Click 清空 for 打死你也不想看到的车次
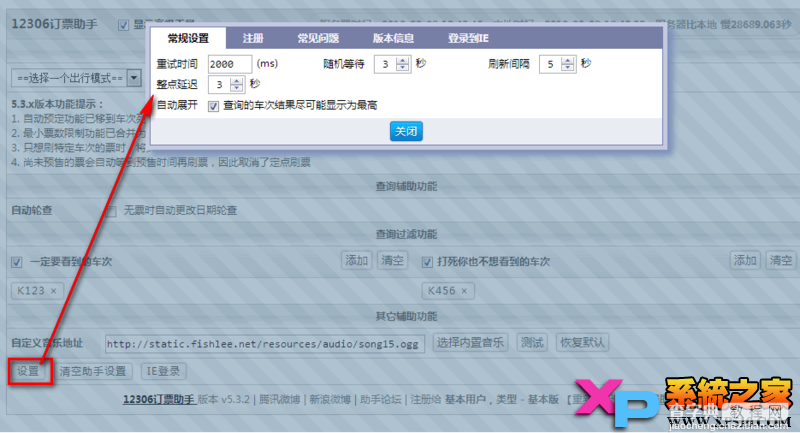Screen dimensions: 800x433 pyautogui.click(x=781, y=261)
